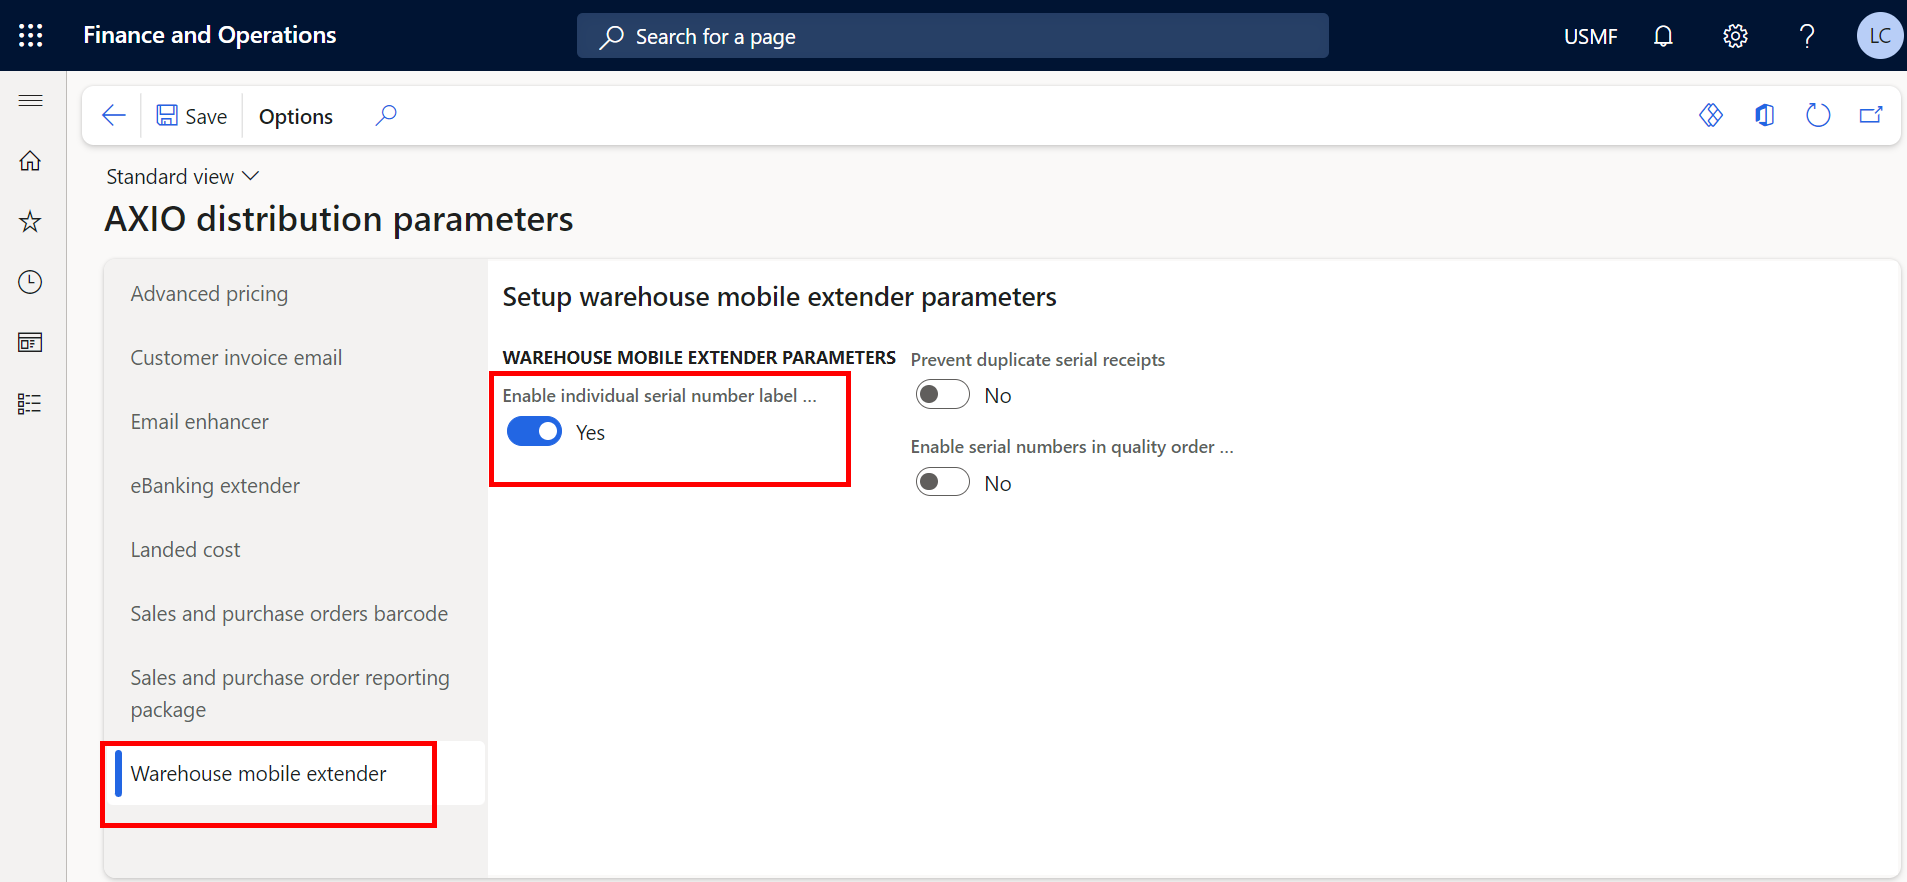Open the app launcher waffle menu
Screen dimensions: 1907x882
tap(31, 36)
